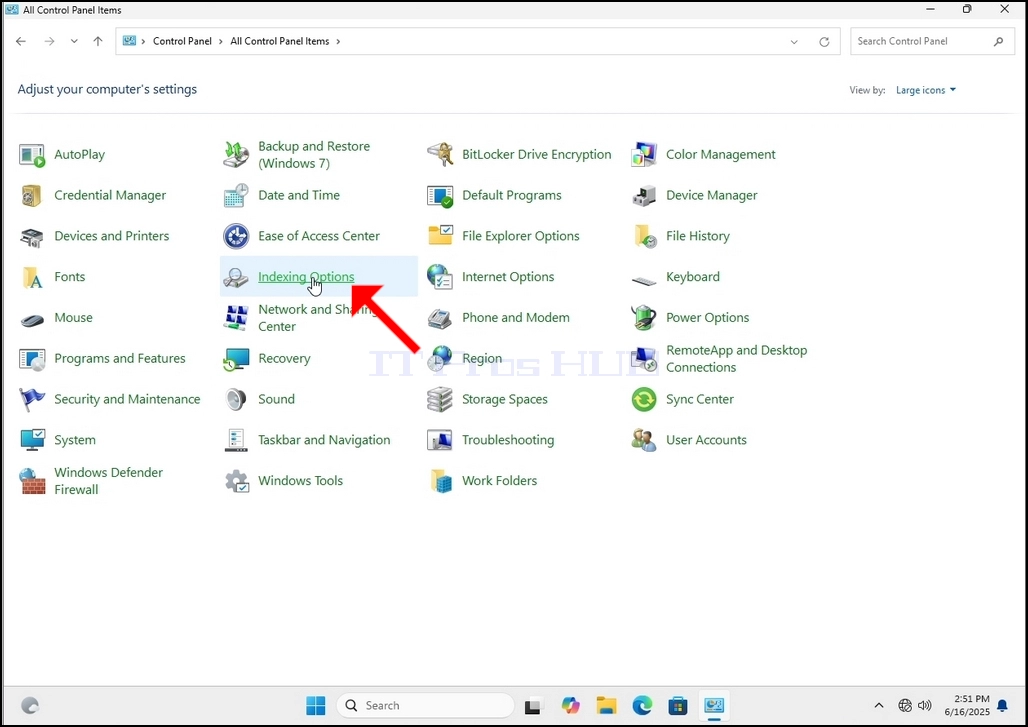
Task: Open Task View on the taskbar
Action: point(533,706)
